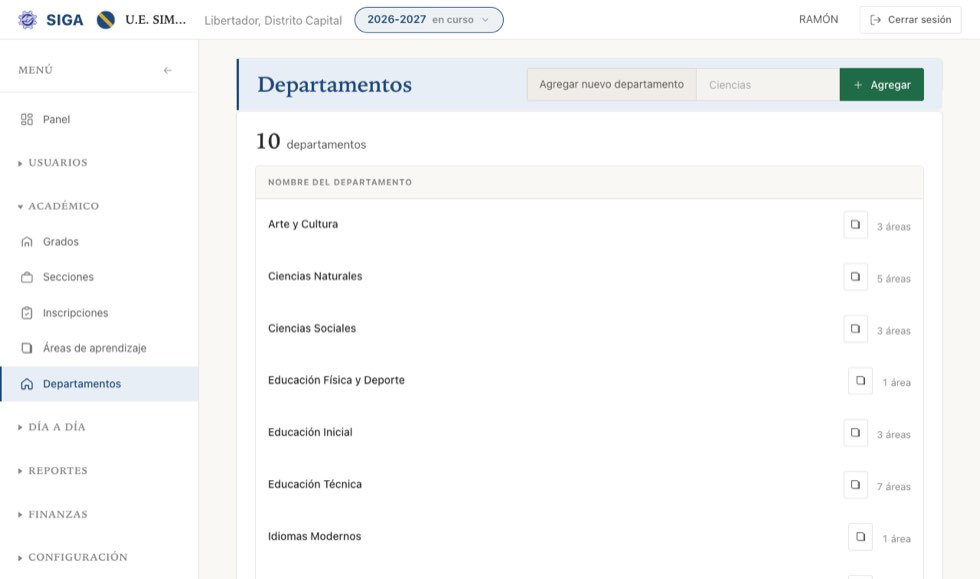Click the SIGA logo emblem

point(28,20)
